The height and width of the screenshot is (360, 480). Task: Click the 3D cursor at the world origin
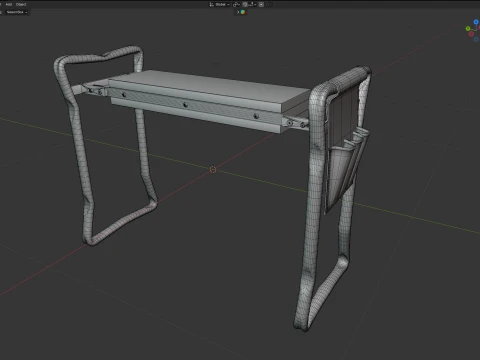pos(213,170)
